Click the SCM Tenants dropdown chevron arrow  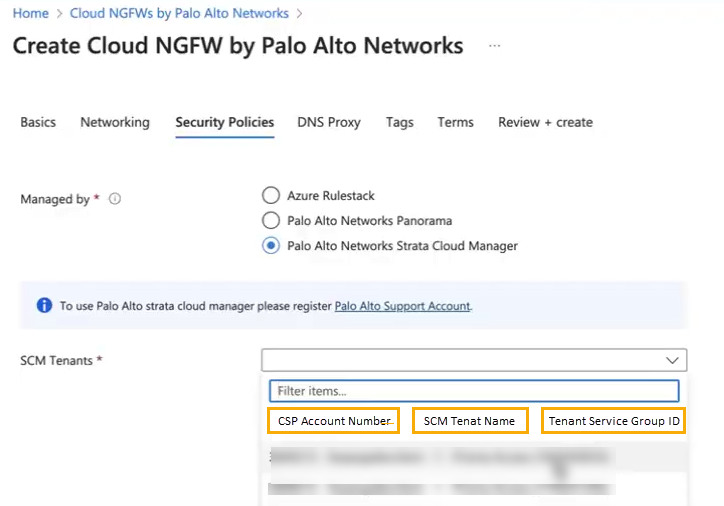pos(672,360)
